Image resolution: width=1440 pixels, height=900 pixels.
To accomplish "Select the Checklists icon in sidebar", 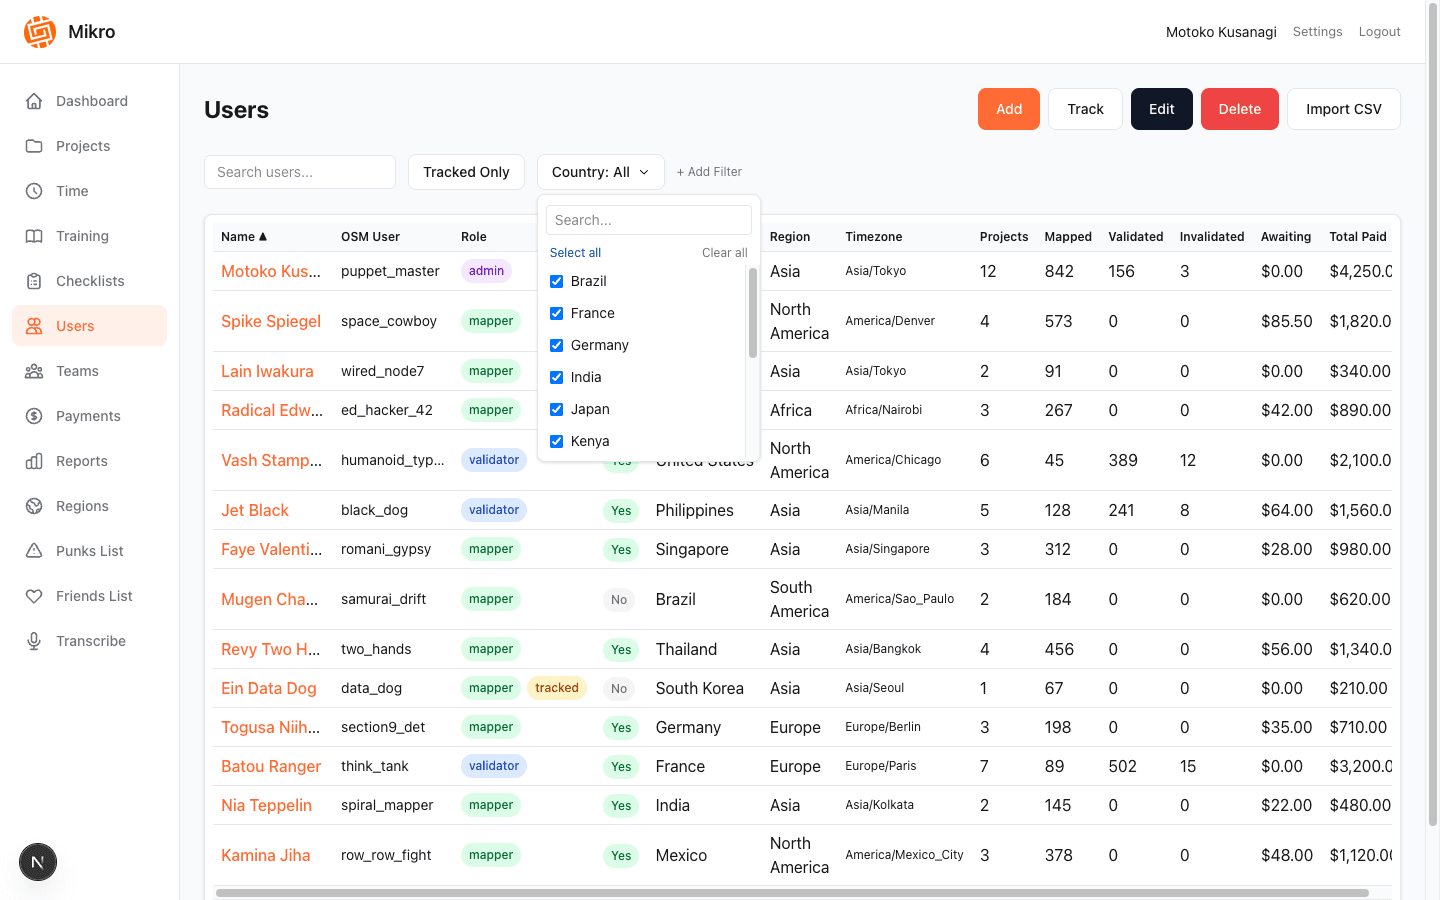I will point(34,281).
